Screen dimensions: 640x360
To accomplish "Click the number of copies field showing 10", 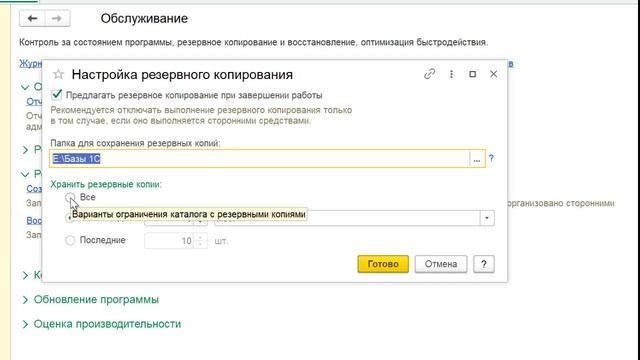I will tap(169, 241).
